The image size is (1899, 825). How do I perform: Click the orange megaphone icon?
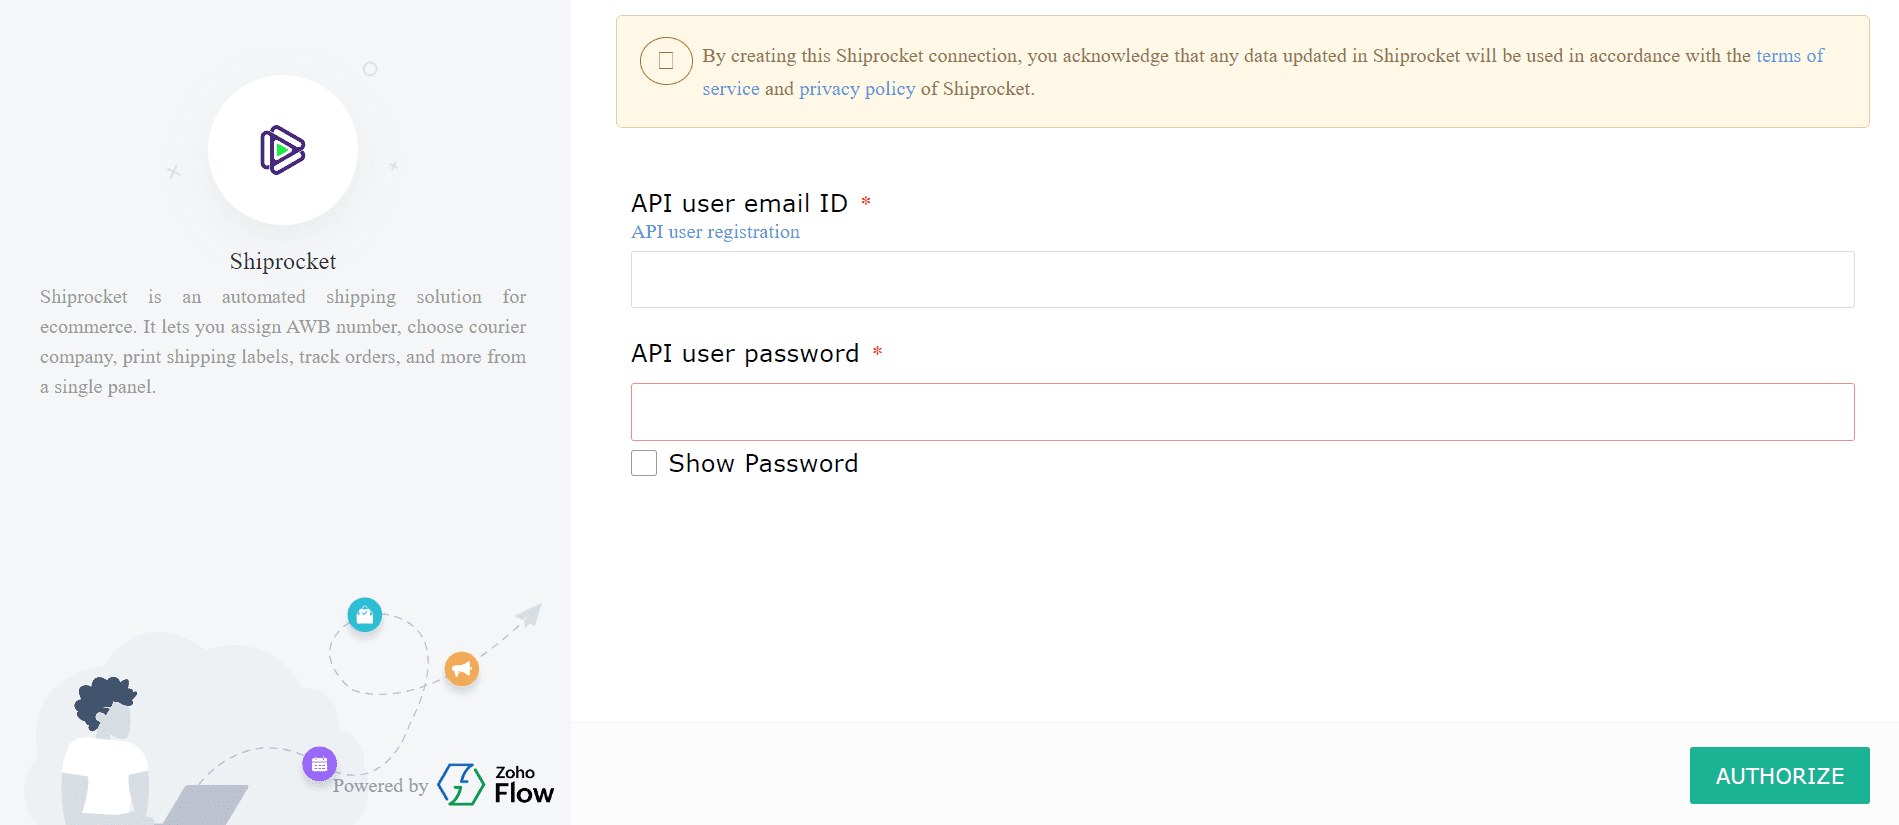pos(461,668)
